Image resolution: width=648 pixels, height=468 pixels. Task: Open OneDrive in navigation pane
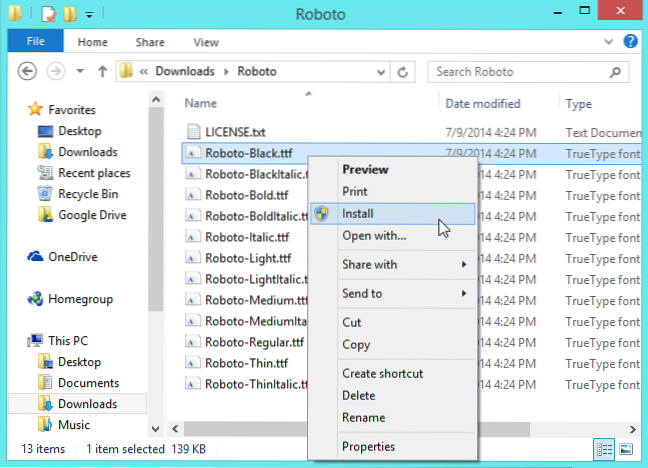(x=74, y=256)
